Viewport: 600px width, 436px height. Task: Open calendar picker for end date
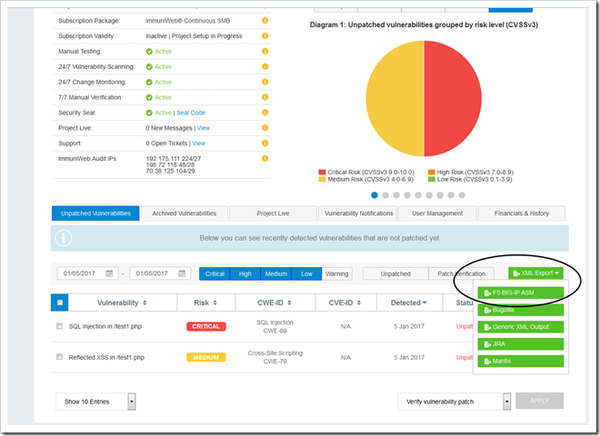pos(184,273)
